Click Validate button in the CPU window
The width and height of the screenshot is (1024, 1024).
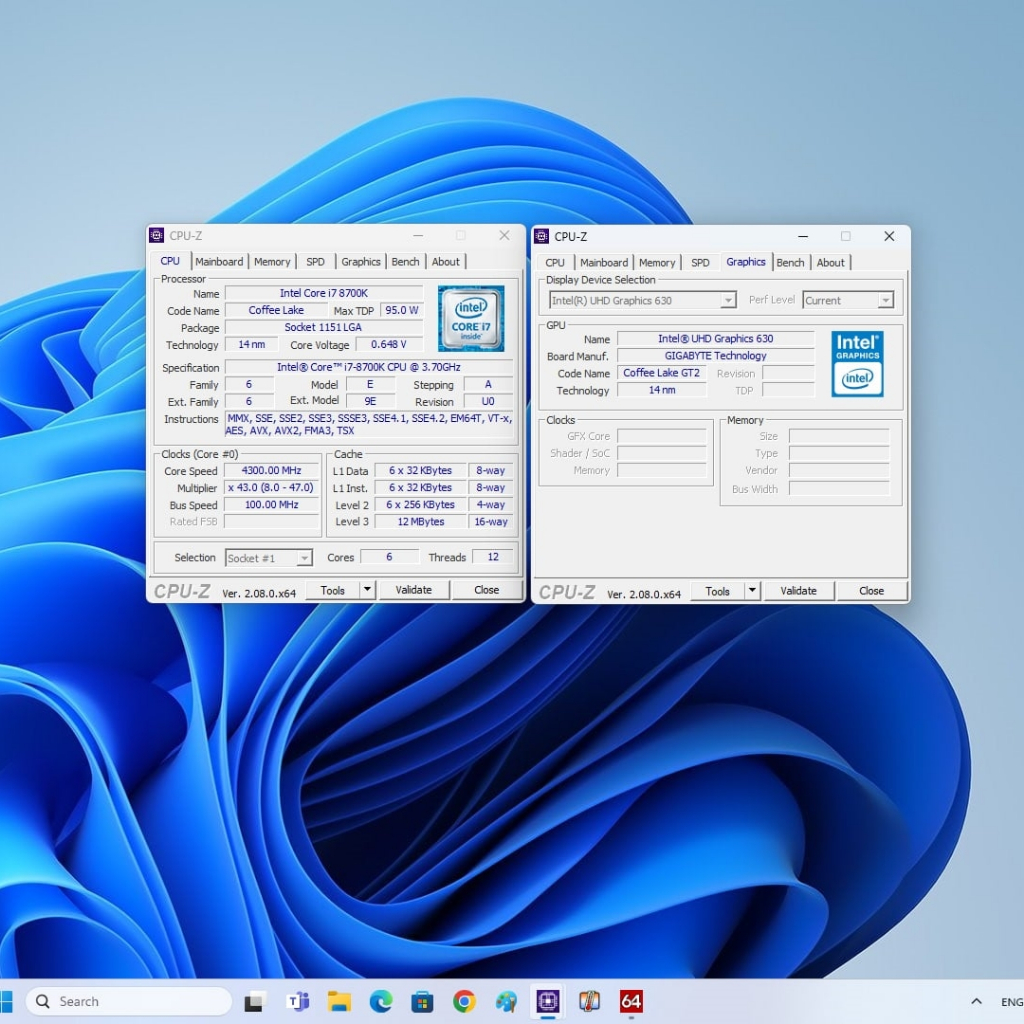pyautogui.click(x=413, y=590)
